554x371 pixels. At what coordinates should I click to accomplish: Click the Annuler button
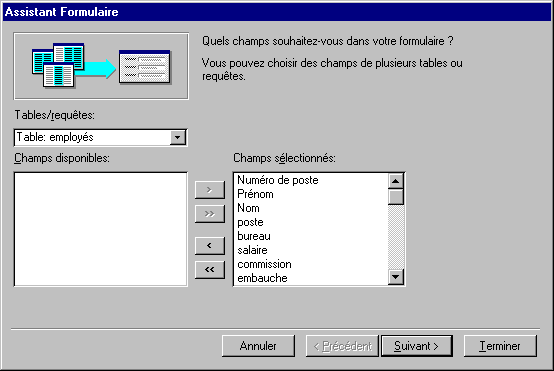[258, 346]
